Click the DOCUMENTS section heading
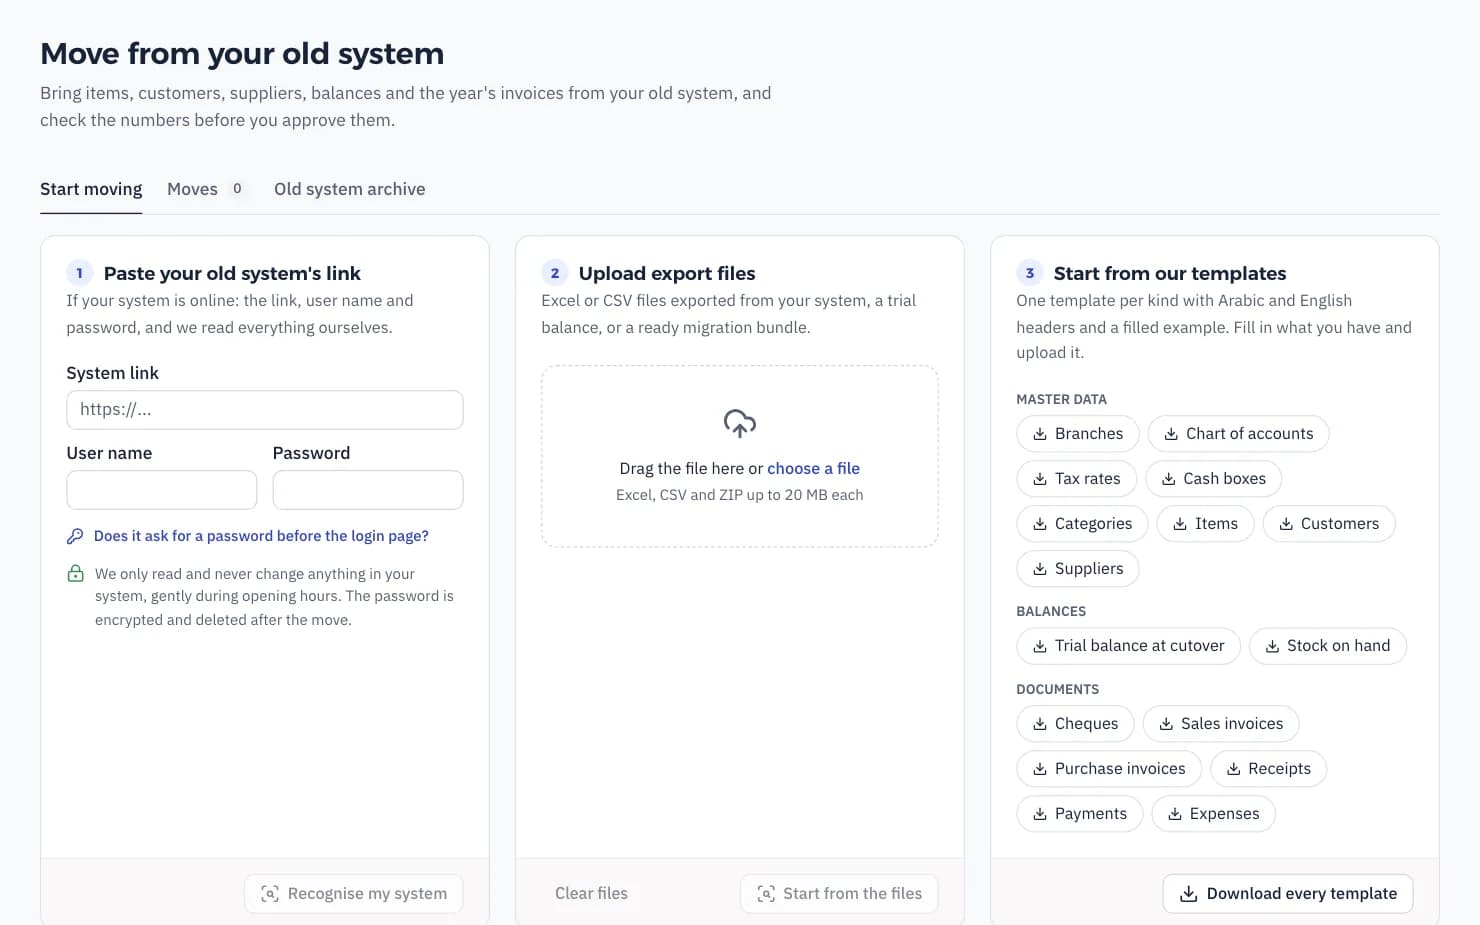Viewport: 1480px width, 925px height. pyautogui.click(x=1057, y=689)
